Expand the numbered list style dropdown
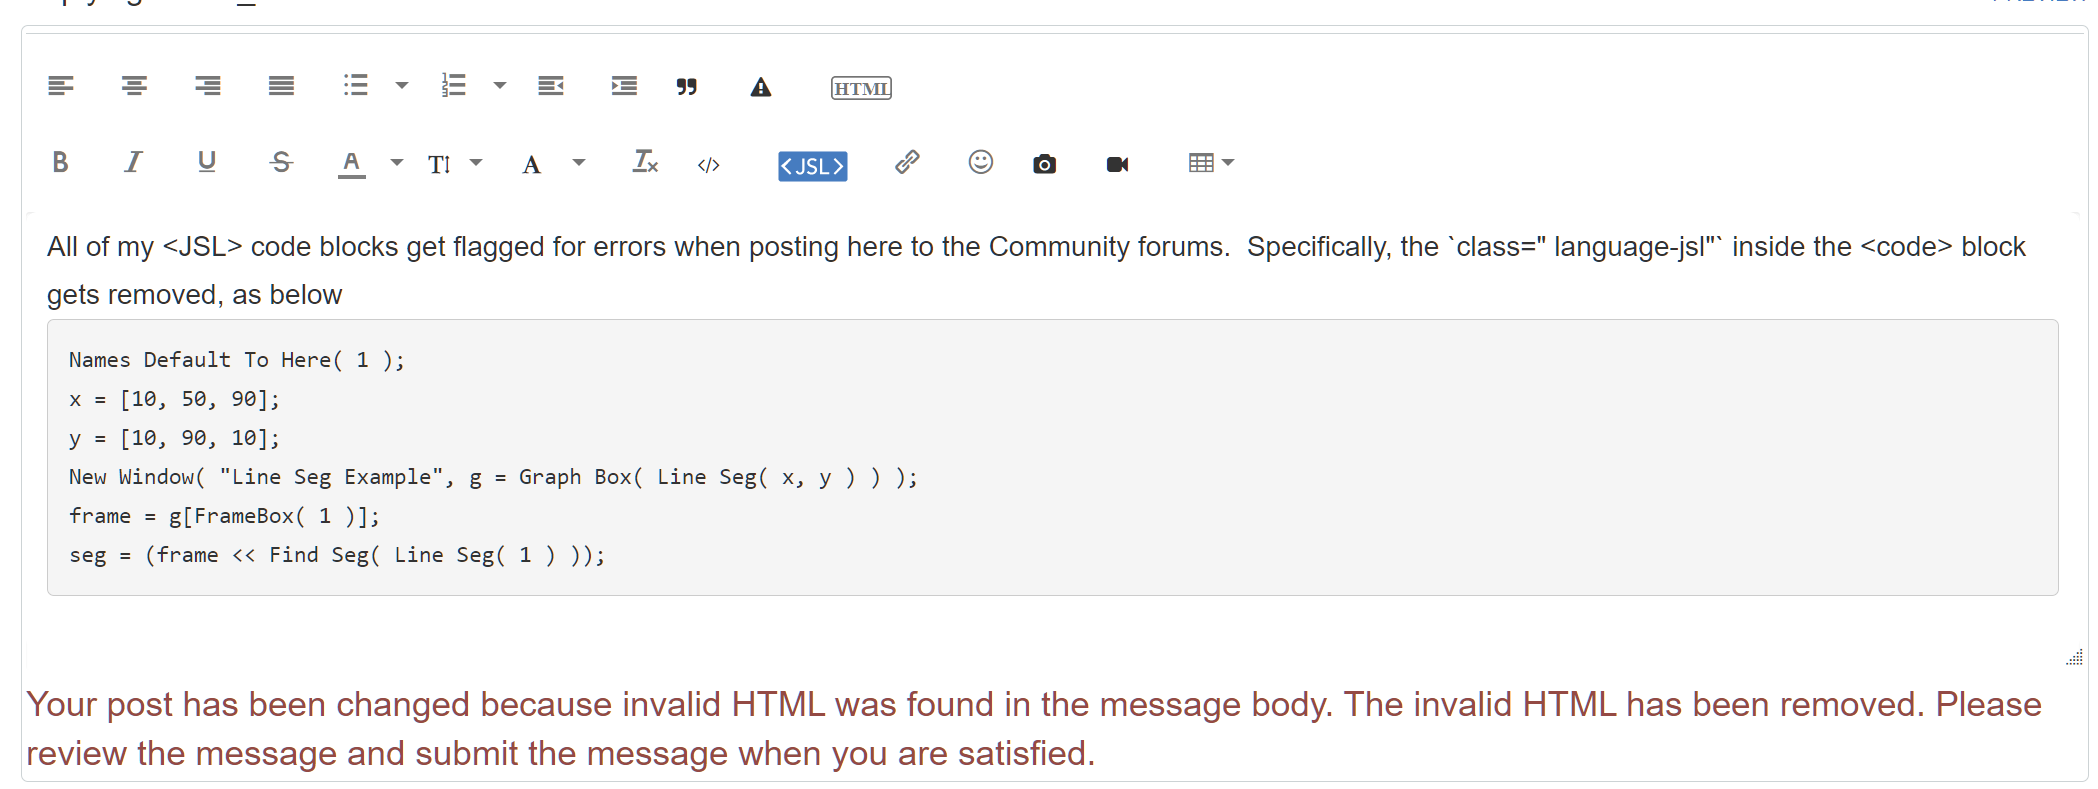This screenshot has height=789, width=2098. [500, 86]
